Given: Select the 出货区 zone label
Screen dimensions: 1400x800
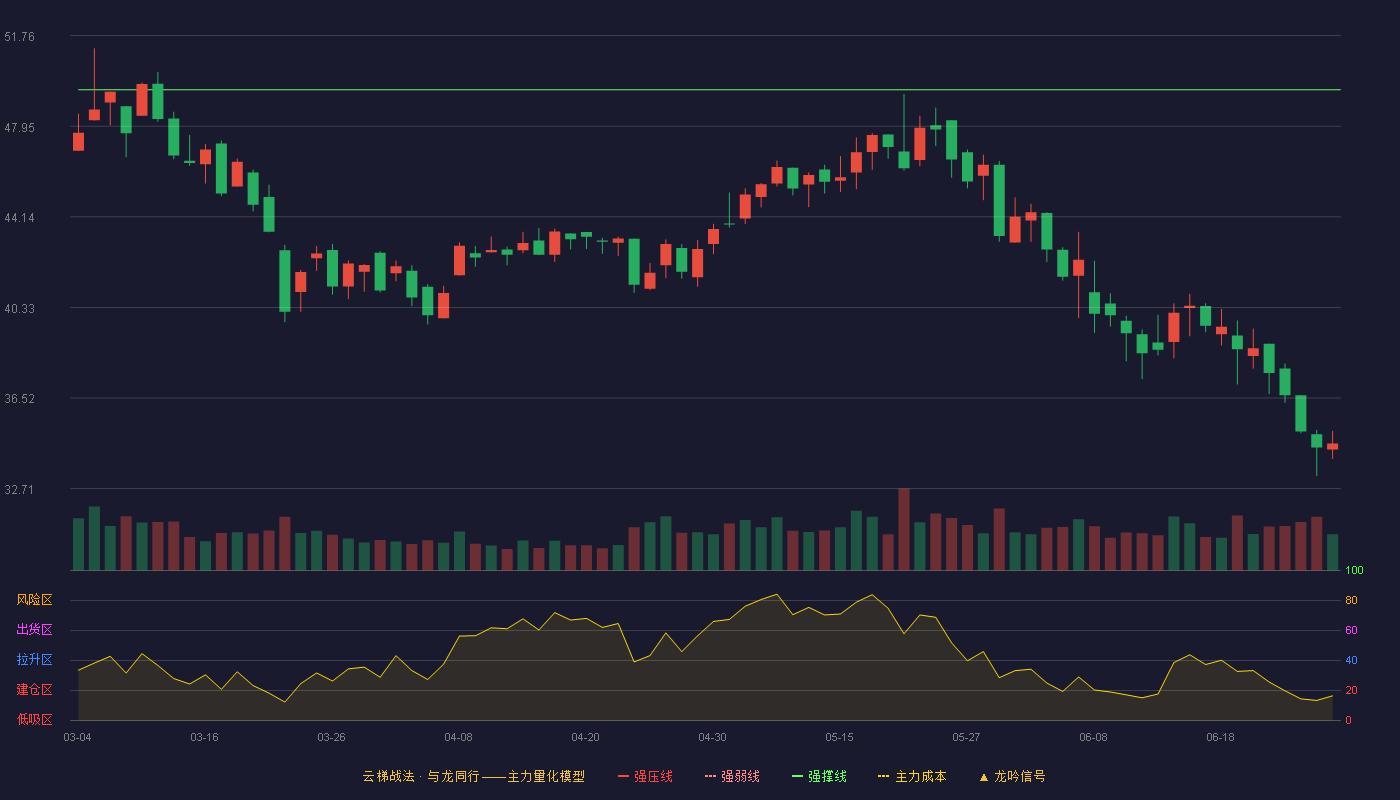Looking at the screenshot, I should click(35, 630).
